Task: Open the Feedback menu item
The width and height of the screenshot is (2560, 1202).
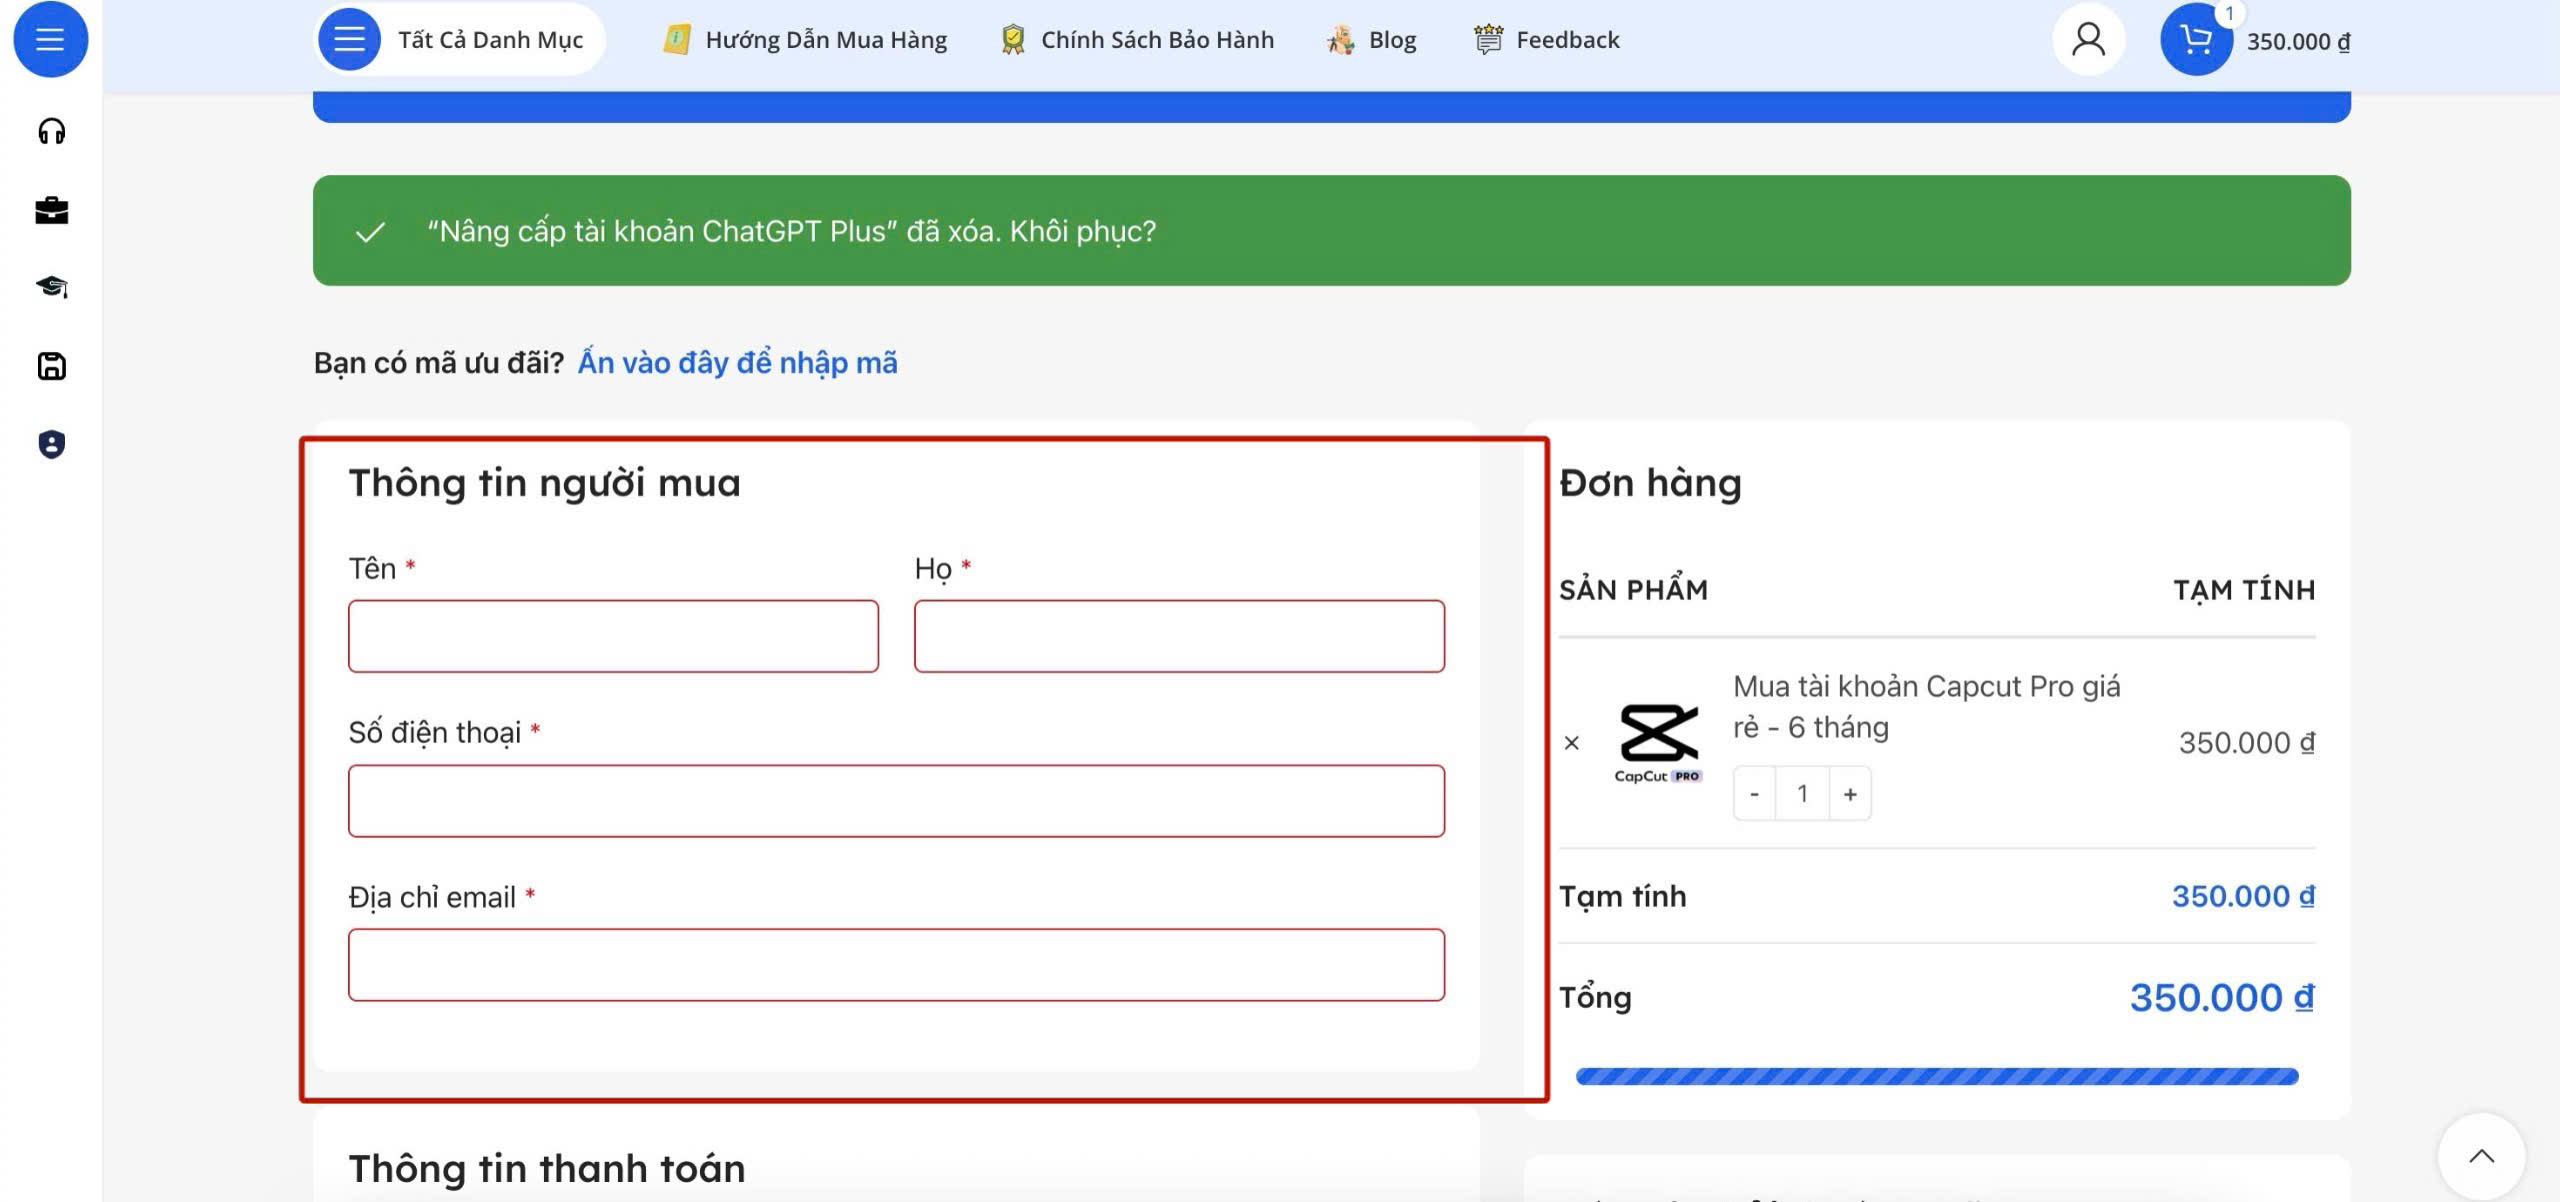Action: pos(1546,40)
